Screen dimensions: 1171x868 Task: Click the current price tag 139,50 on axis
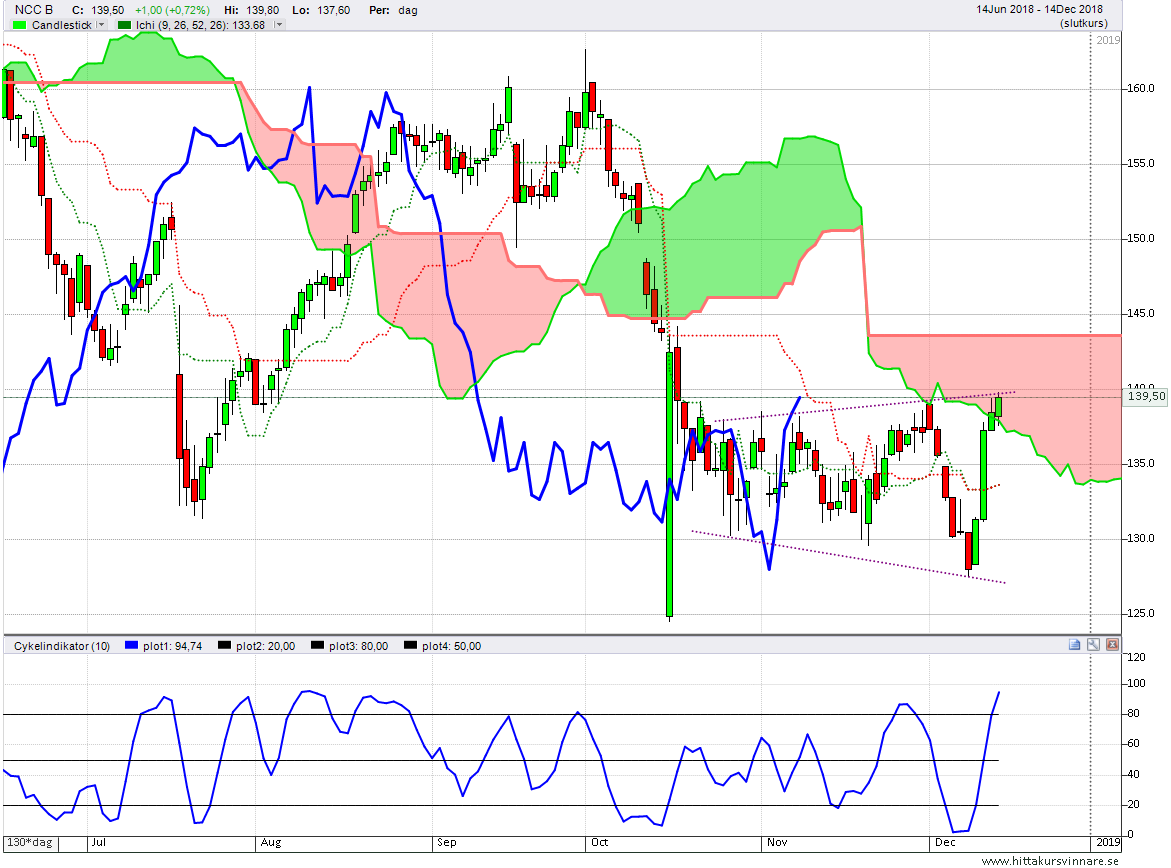pyautogui.click(x=1146, y=396)
